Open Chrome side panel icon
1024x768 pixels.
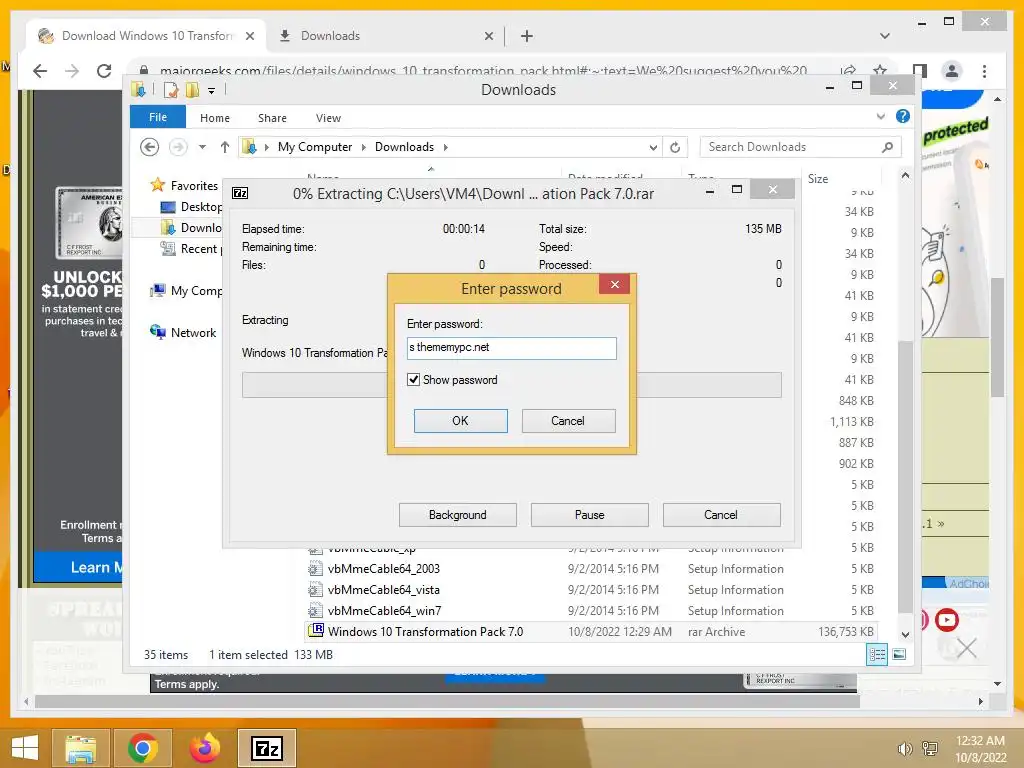[x=920, y=71]
